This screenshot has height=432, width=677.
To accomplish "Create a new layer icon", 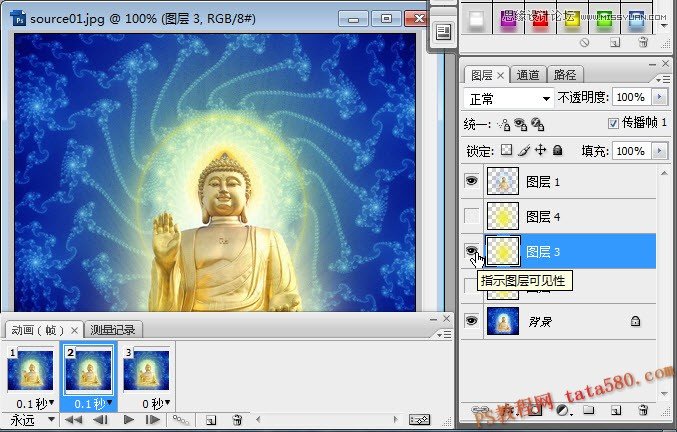I will 616,410.
